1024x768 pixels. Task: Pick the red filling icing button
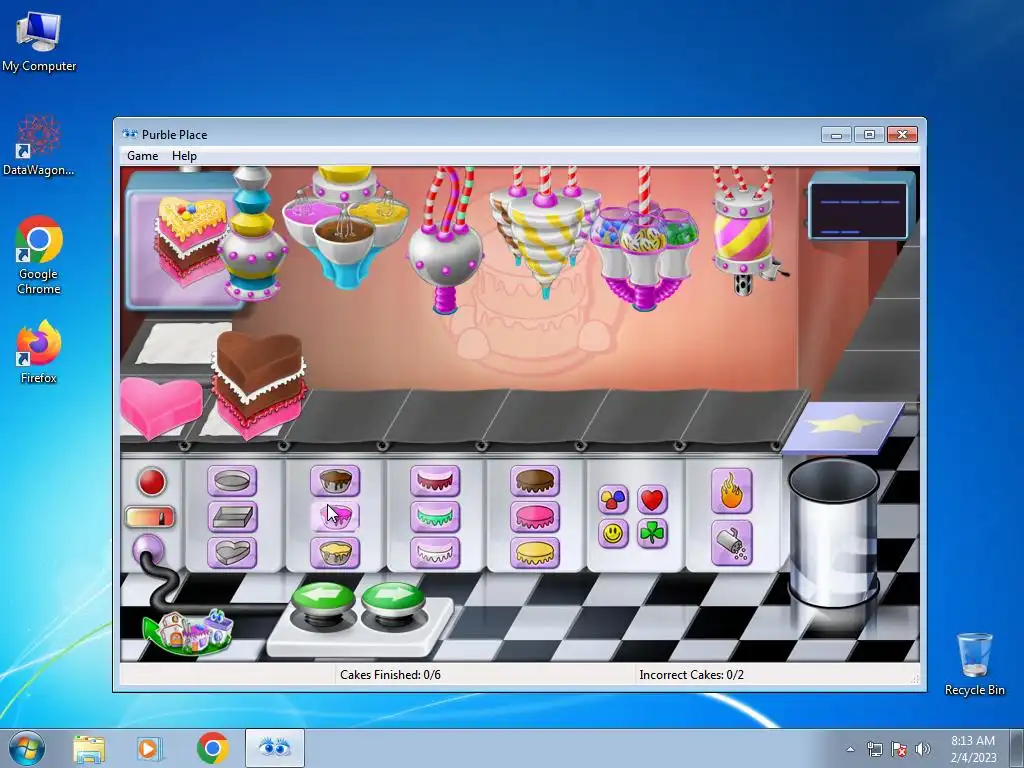point(435,481)
